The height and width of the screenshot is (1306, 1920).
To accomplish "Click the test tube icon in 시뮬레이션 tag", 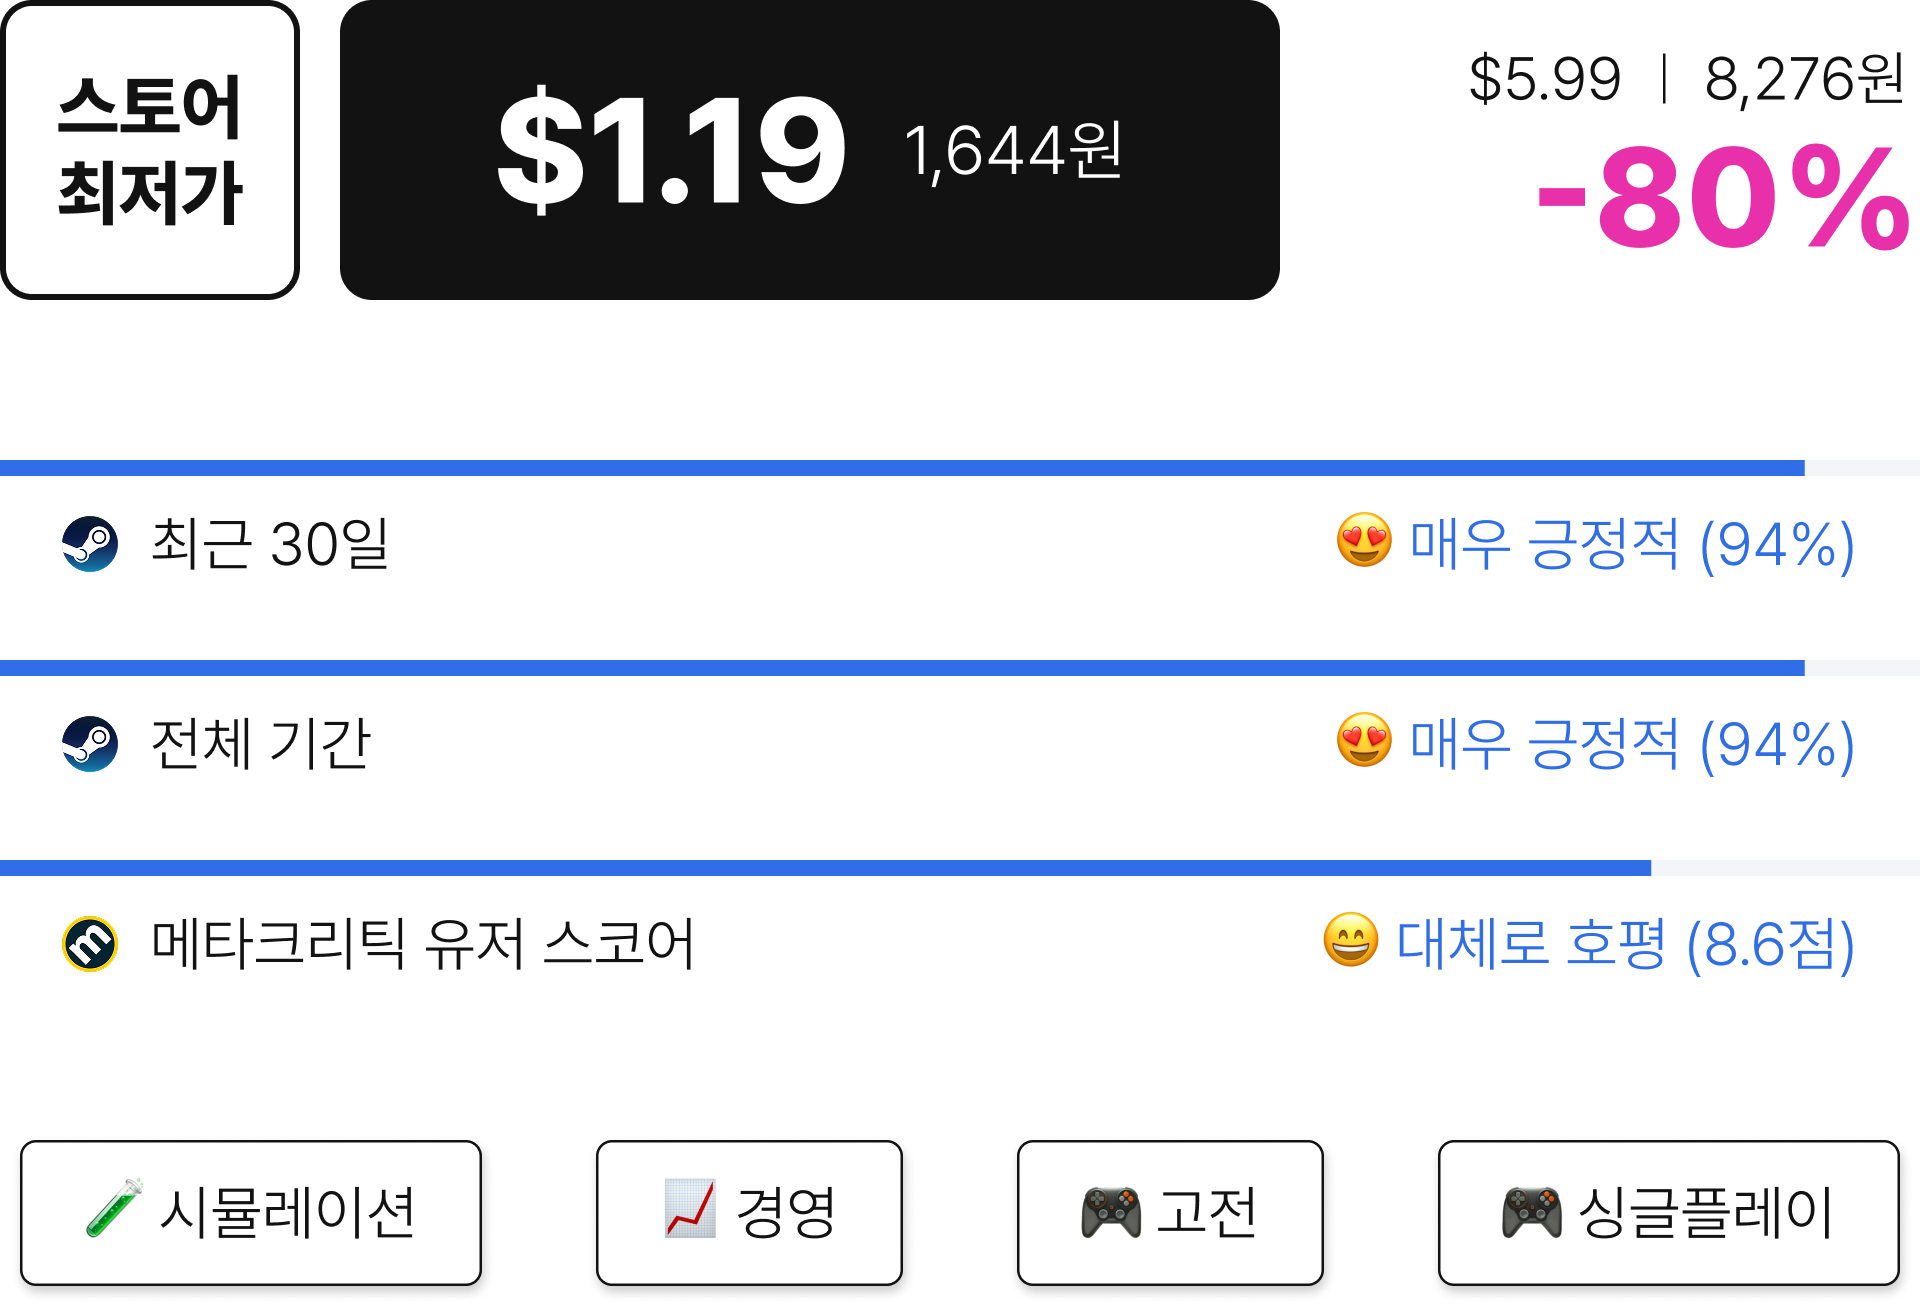I will (114, 1208).
